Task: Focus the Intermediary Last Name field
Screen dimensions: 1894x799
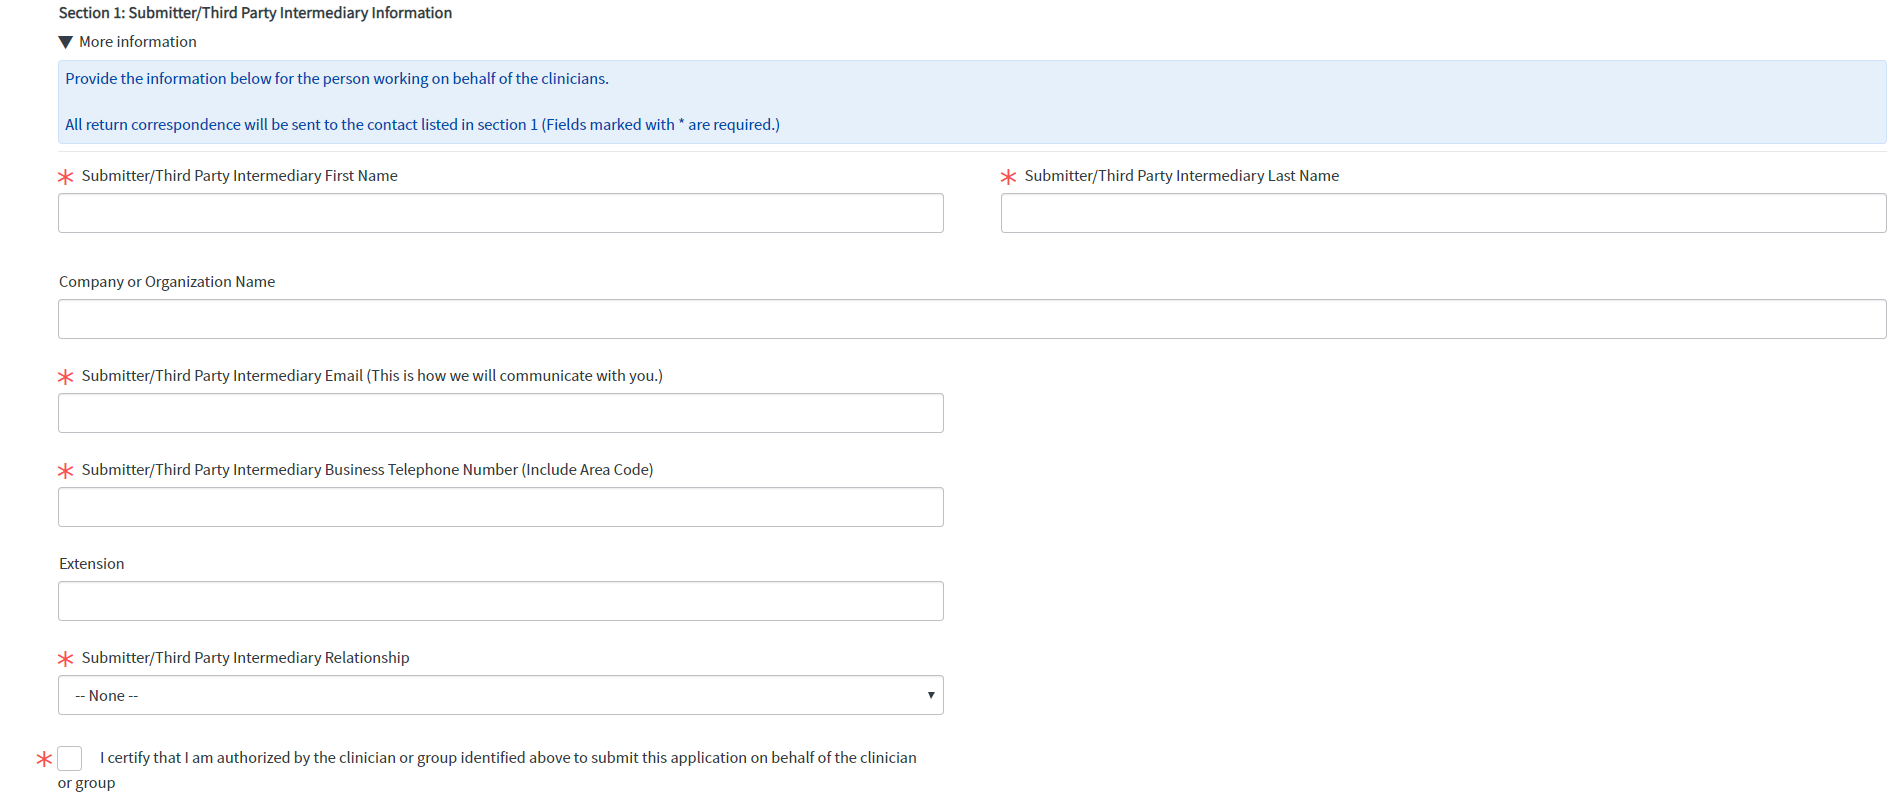Action: 1443,213
